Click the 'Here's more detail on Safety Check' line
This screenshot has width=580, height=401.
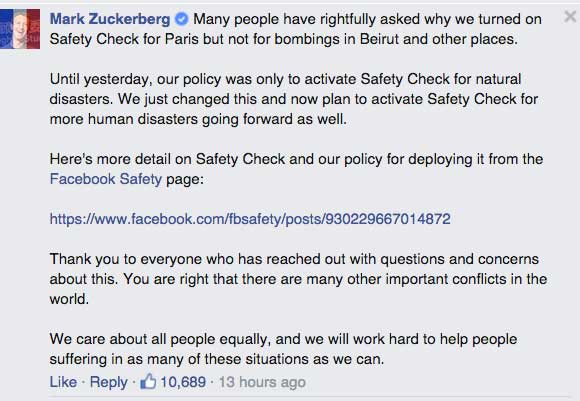(296, 159)
